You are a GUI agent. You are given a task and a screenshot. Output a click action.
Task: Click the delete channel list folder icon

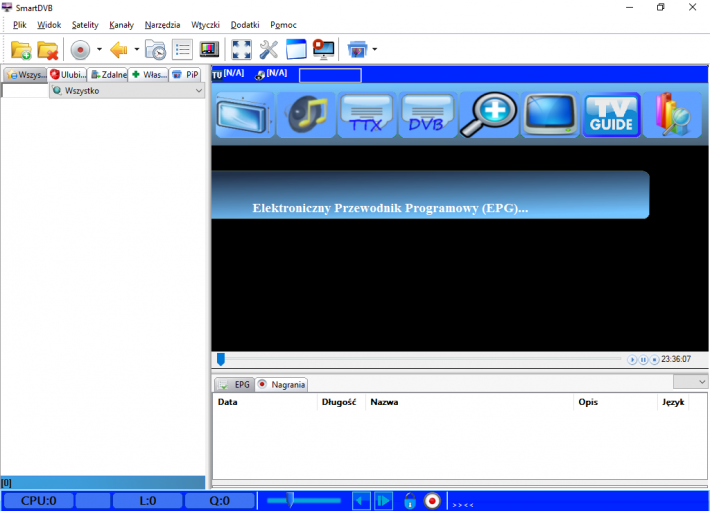tap(48, 50)
